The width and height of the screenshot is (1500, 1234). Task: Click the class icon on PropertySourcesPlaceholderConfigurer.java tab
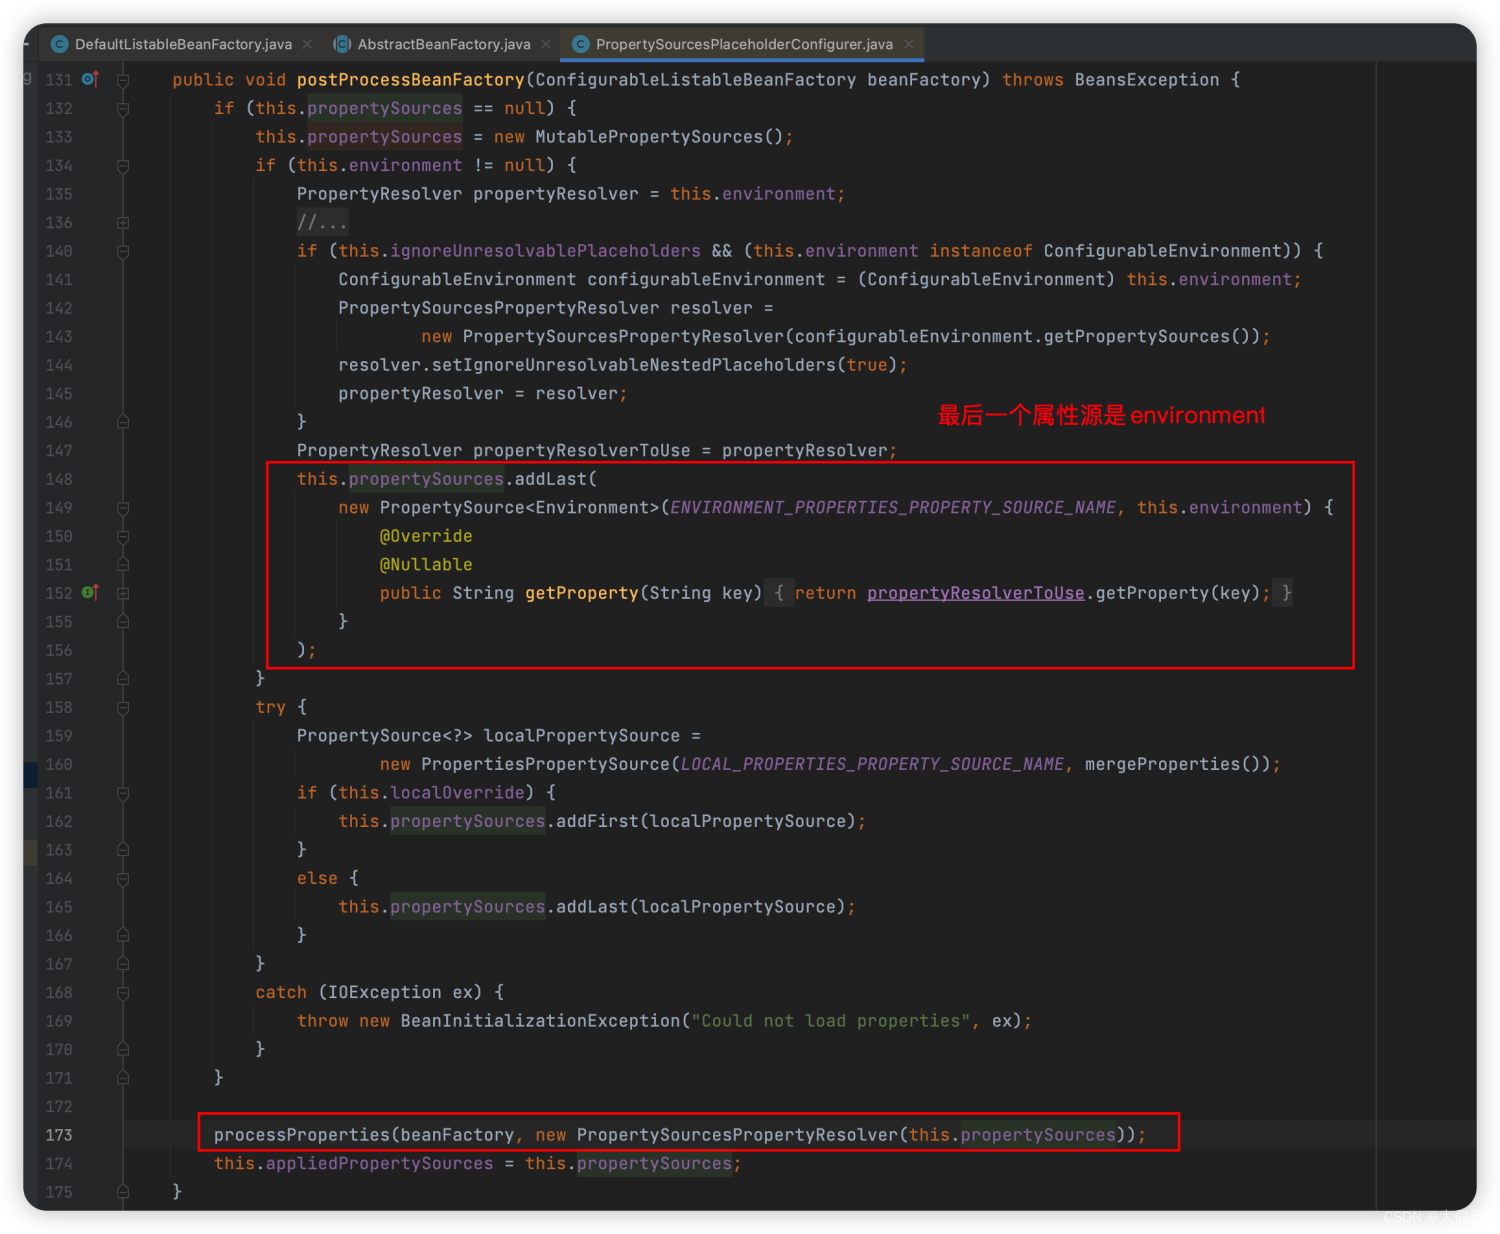click(x=580, y=44)
